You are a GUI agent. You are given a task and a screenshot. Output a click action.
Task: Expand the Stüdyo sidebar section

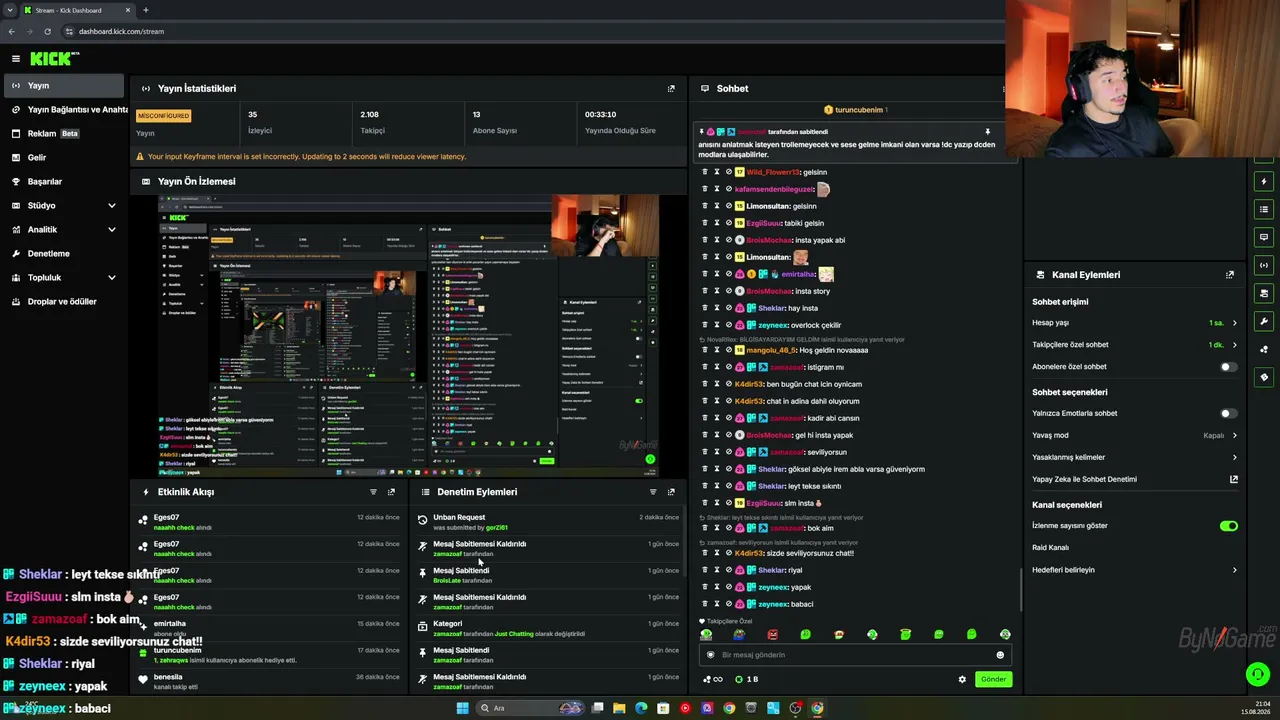point(64,206)
